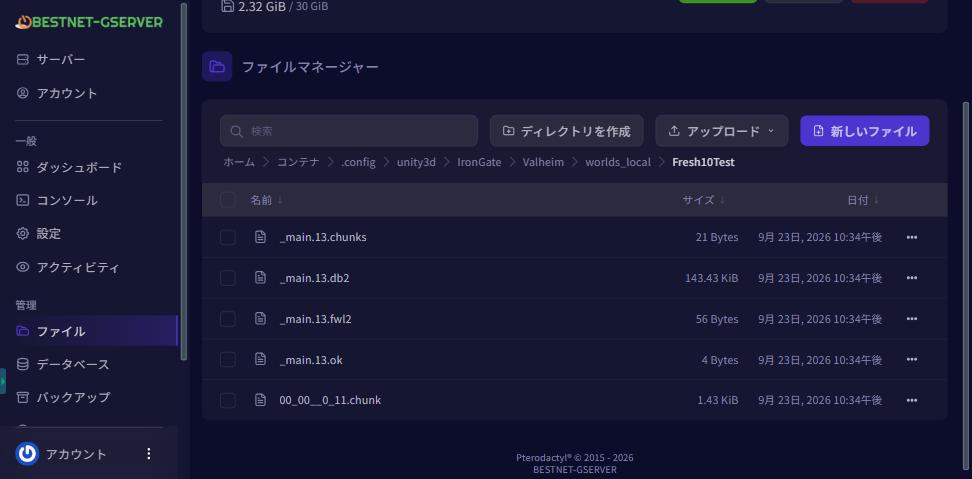Click Fresh10Test in the breadcrumb

pos(704,162)
